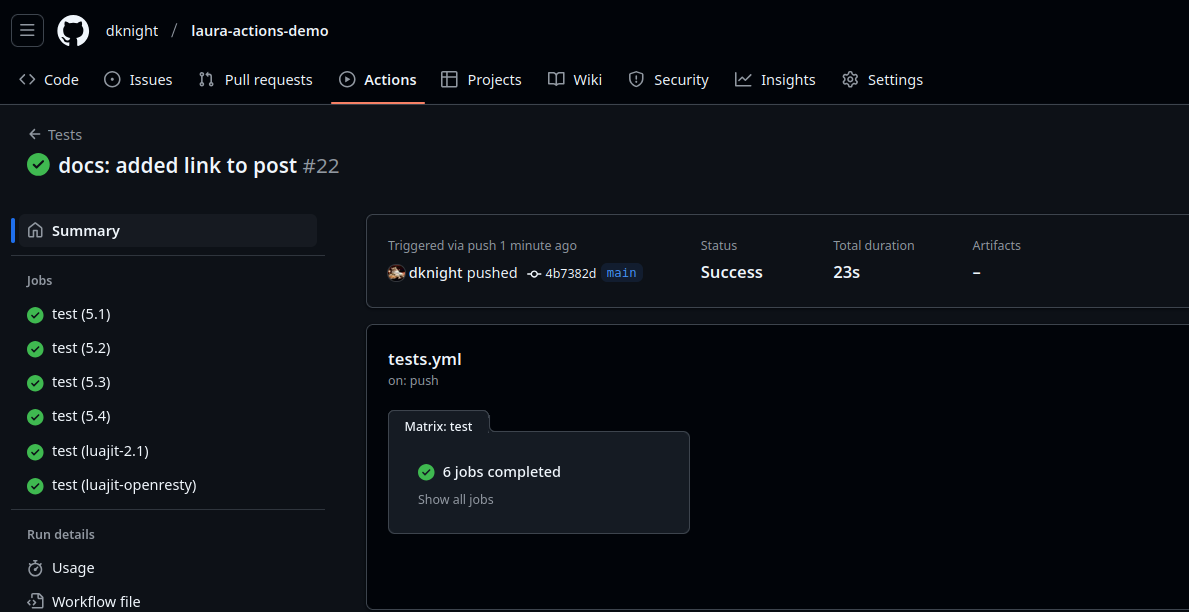The height and width of the screenshot is (612, 1189).
Task: Click the main branch label
Action: (x=622, y=273)
